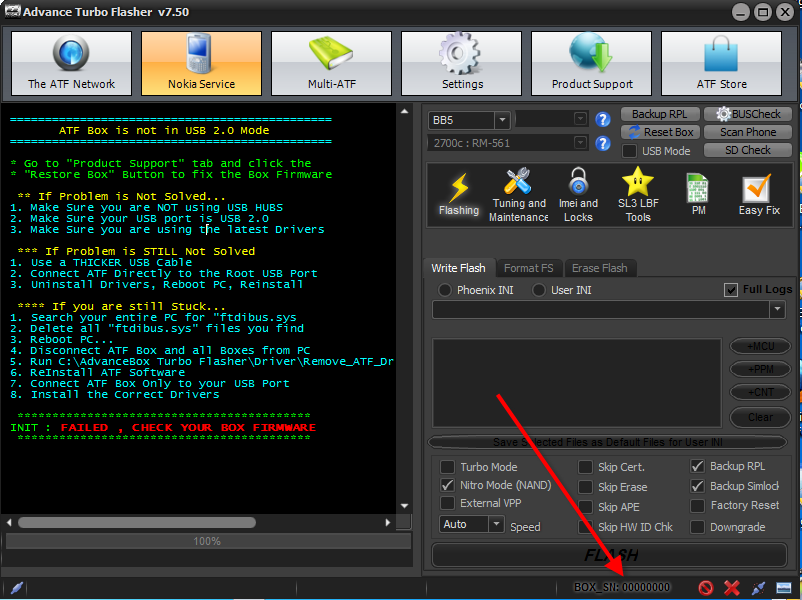Viewport: 802px width, 600px height.
Task: Check the Skip APE option
Action: coord(585,507)
